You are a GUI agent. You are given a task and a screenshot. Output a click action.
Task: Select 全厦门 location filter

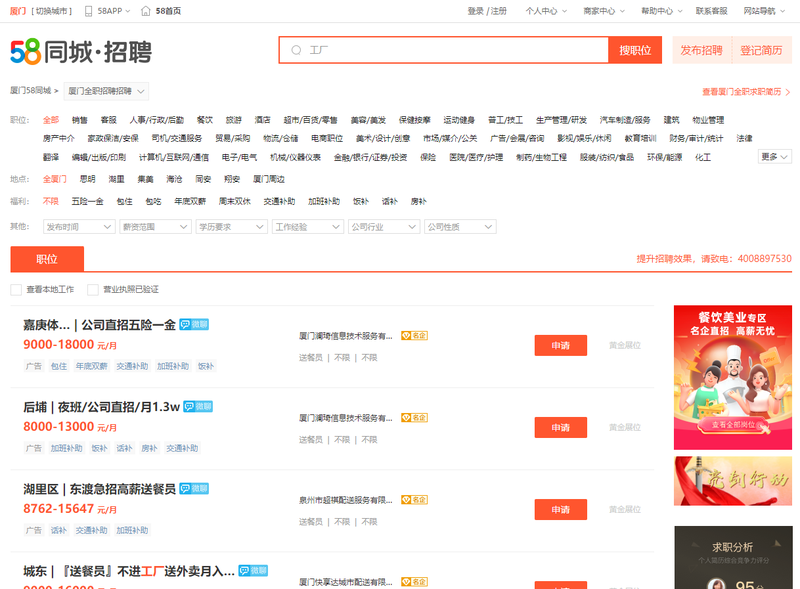[55, 179]
